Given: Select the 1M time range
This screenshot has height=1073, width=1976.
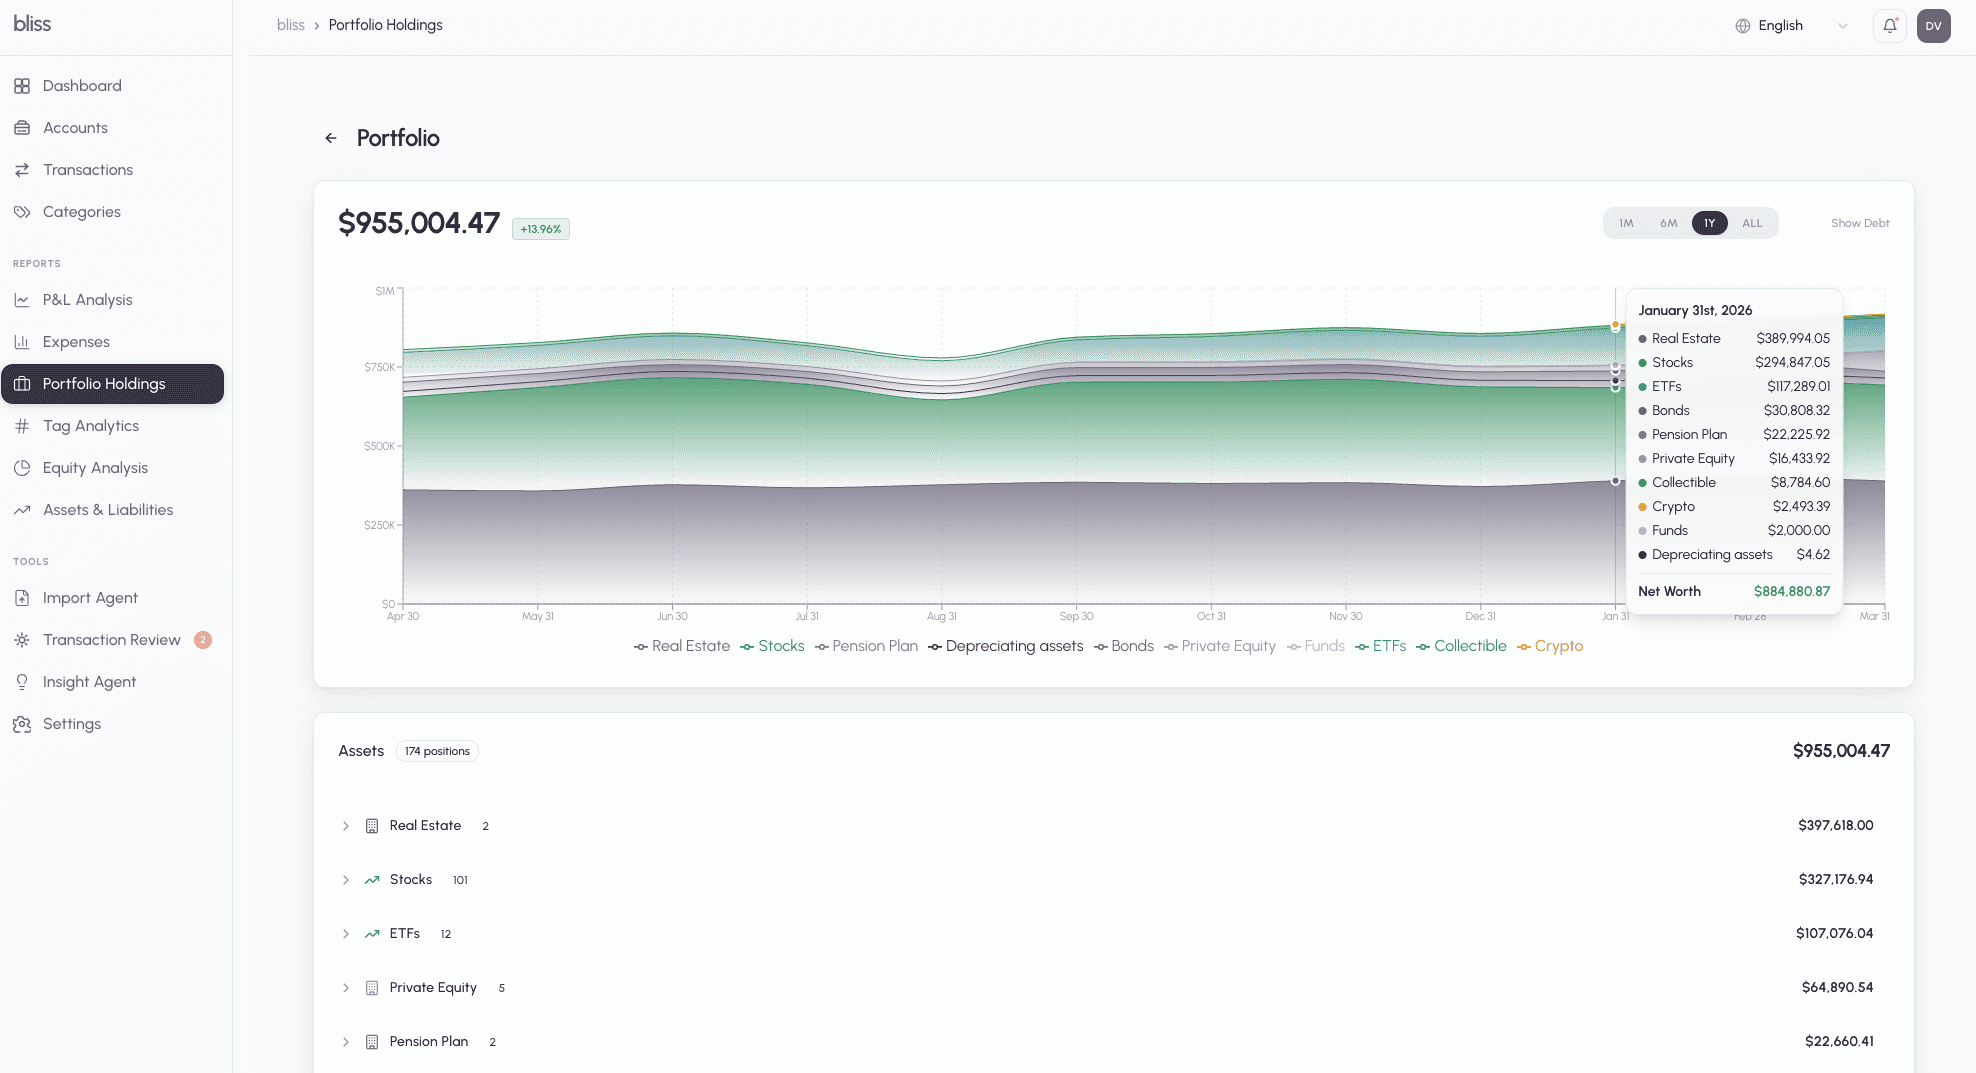Looking at the screenshot, I should (x=1625, y=223).
